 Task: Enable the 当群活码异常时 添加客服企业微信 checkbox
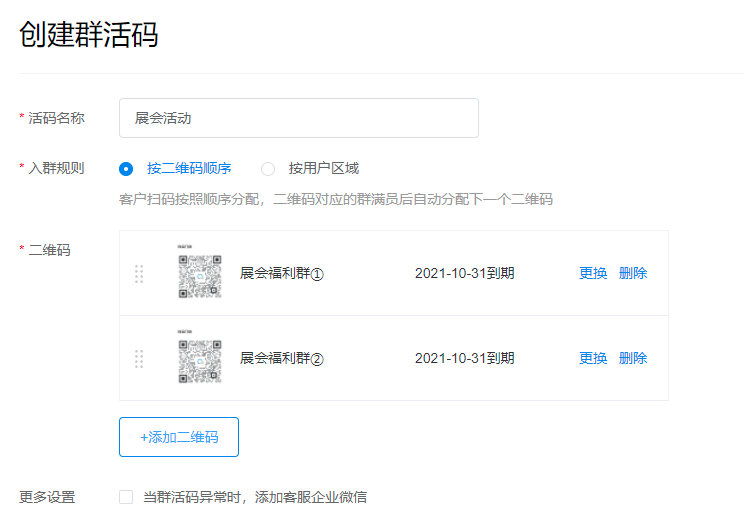tap(126, 497)
